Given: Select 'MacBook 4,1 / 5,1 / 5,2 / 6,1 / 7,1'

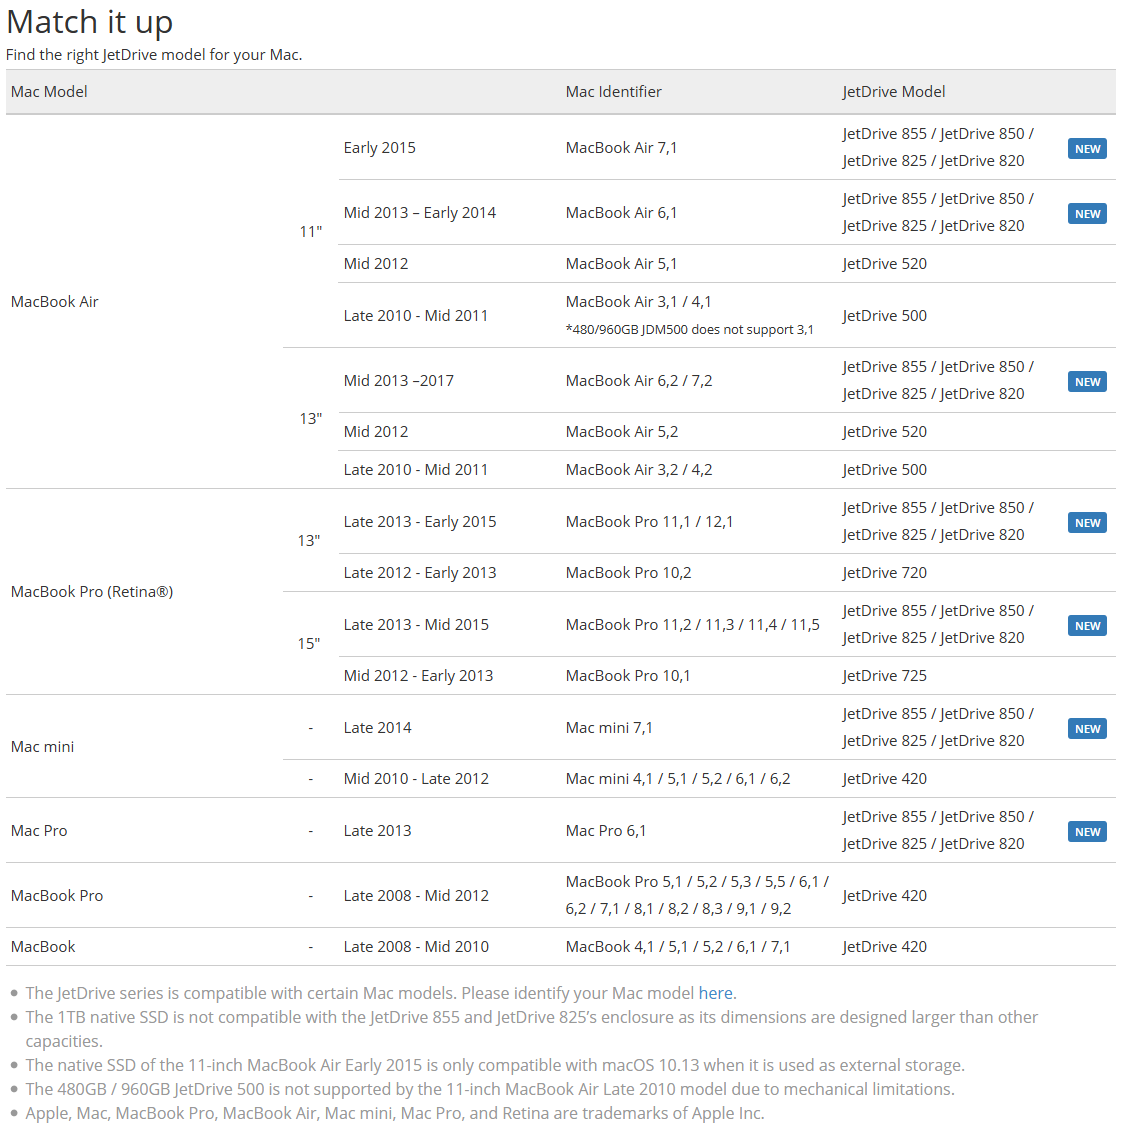Looking at the screenshot, I should pos(678,947).
